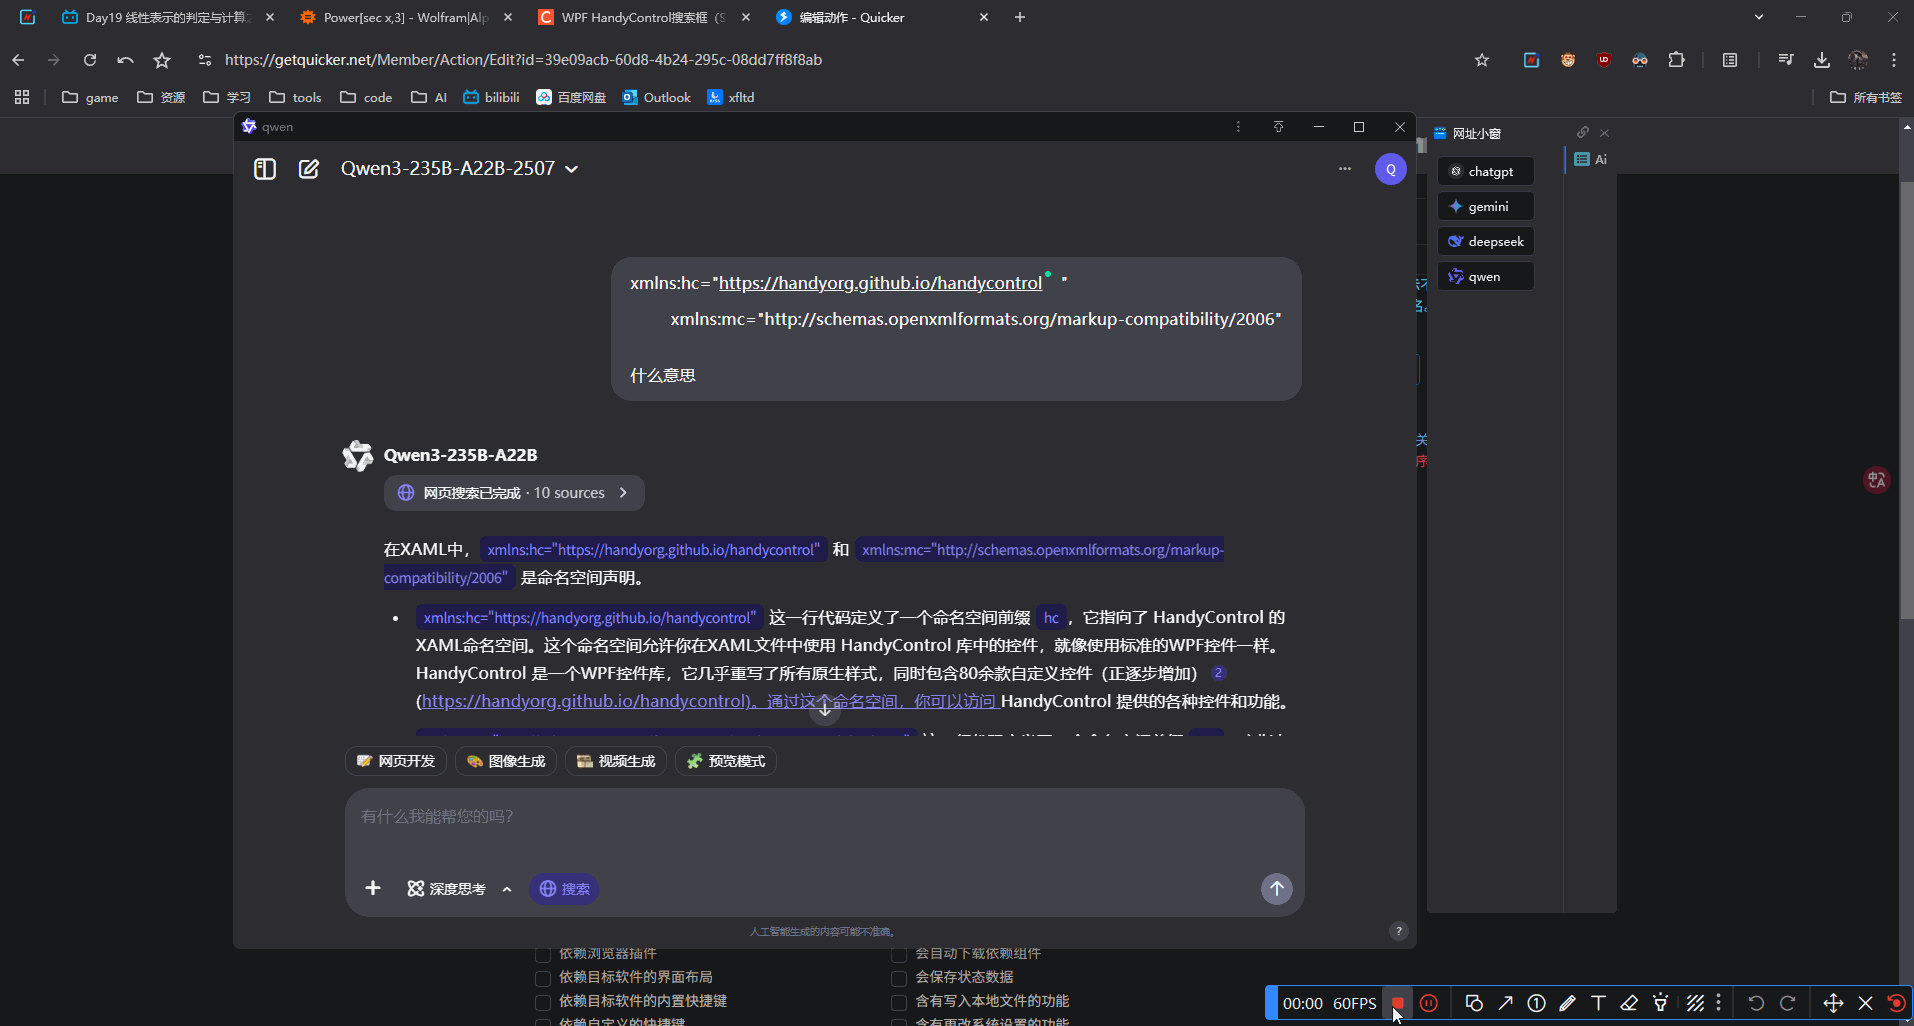1914x1026 pixels.
Task: Click the citation number 2 badge
Action: tap(1218, 673)
